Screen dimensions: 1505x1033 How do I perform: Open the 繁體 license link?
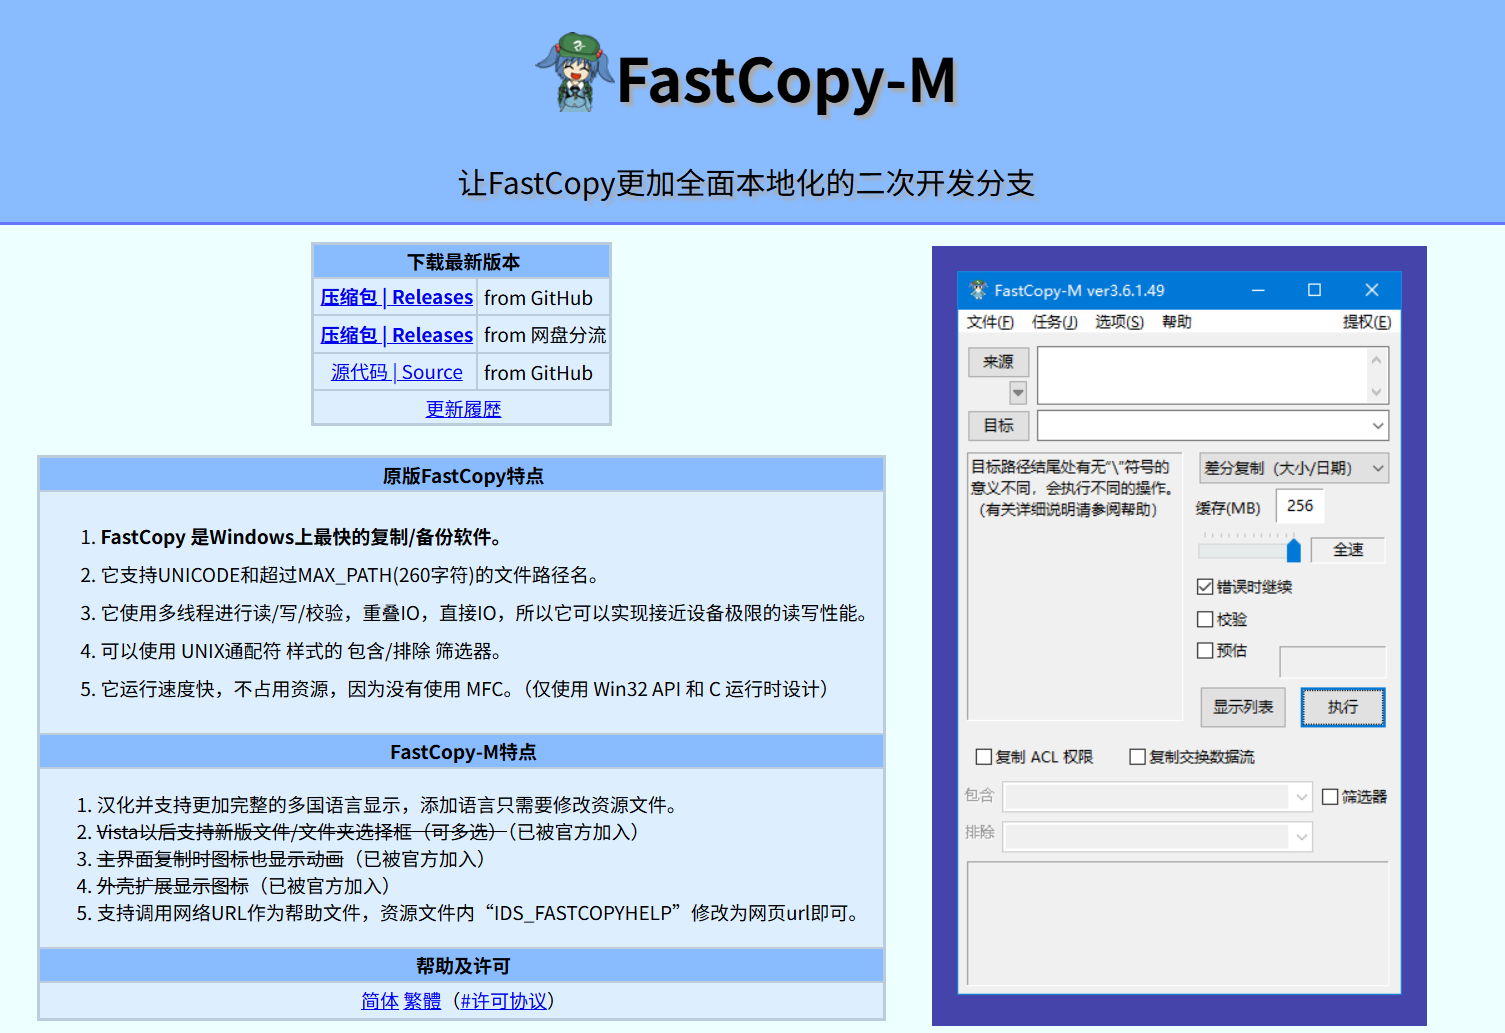pyautogui.click(x=422, y=1001)
